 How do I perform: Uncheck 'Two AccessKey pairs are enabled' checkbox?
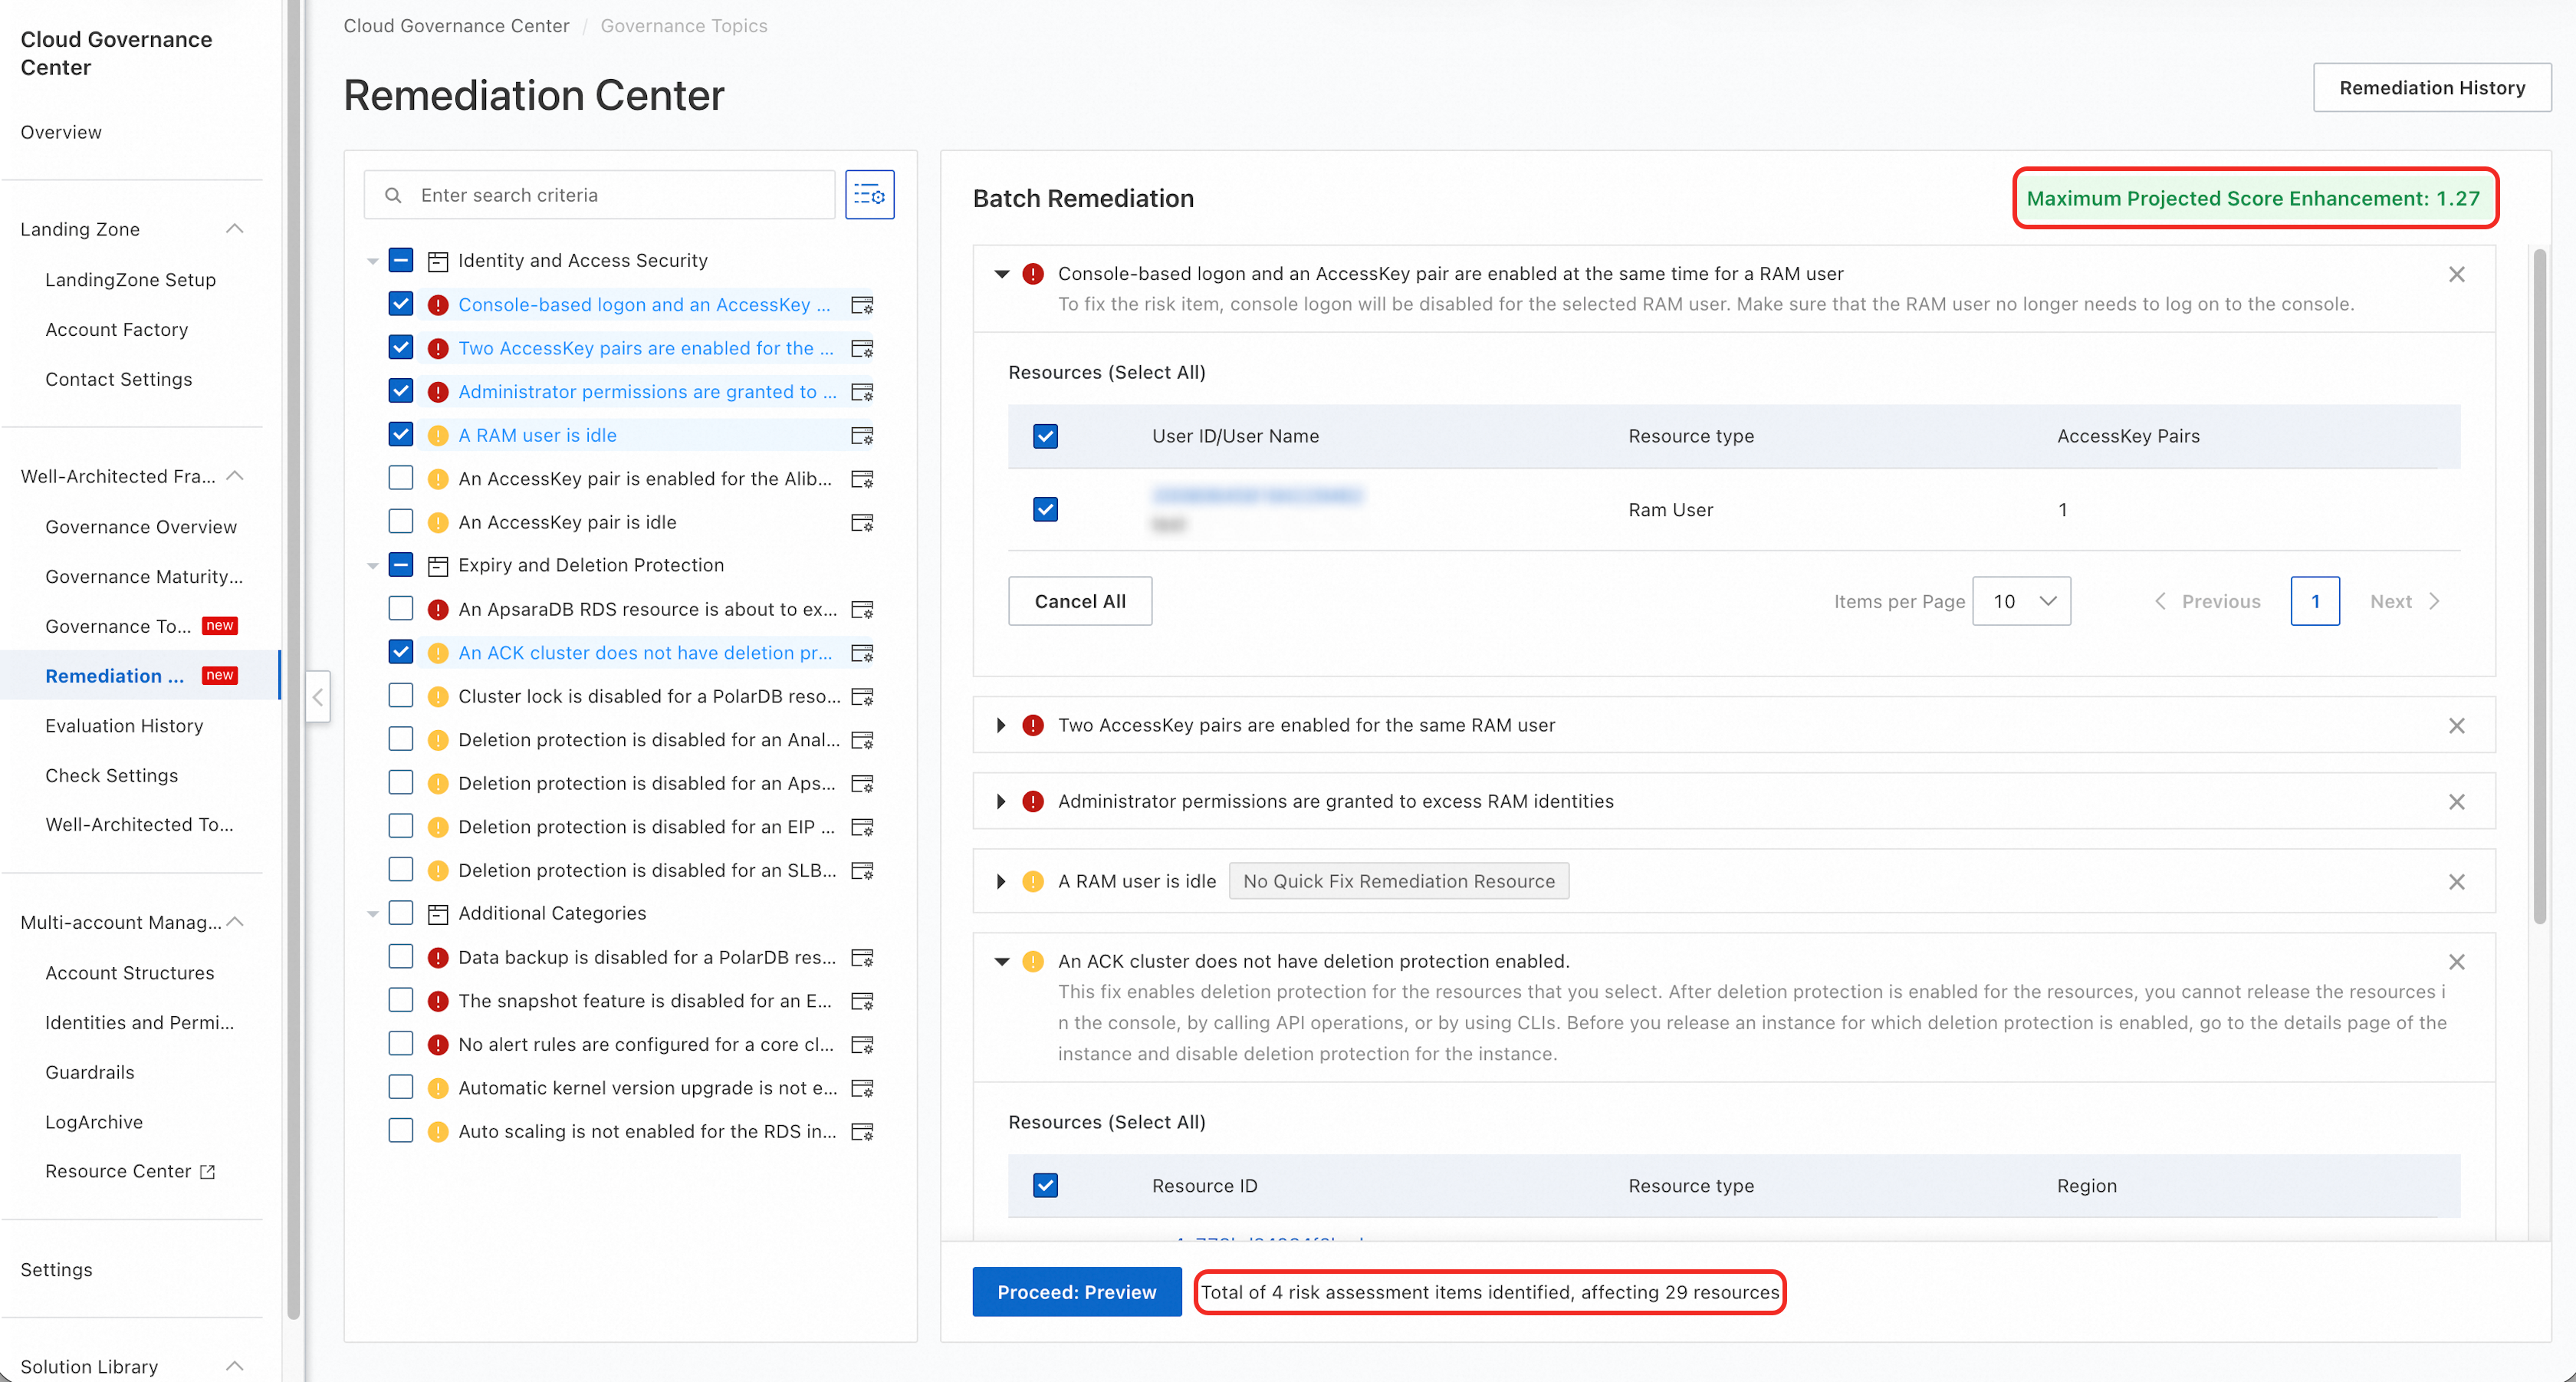(x=401, y=348)
